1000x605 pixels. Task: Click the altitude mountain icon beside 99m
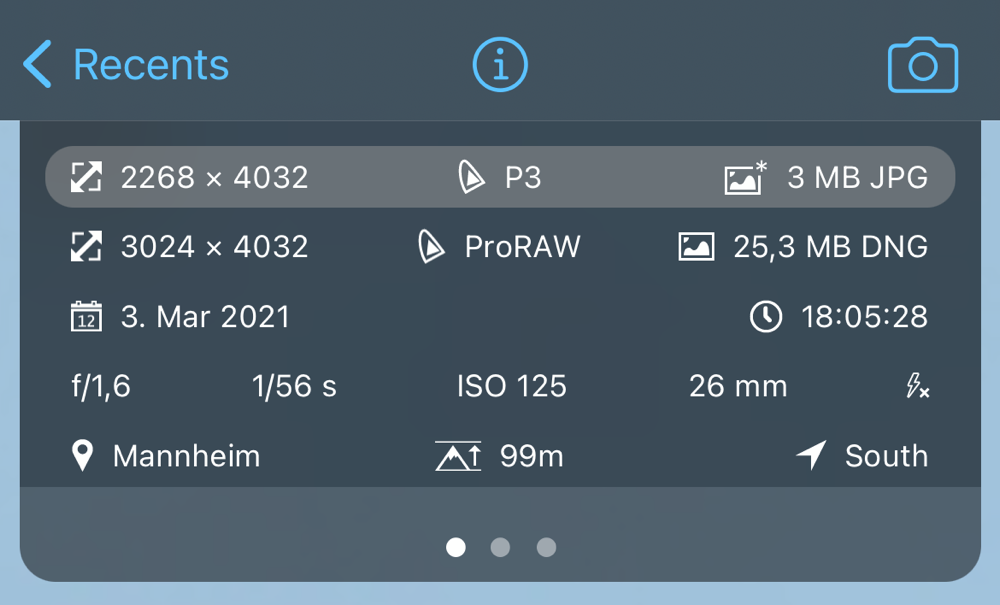458,455
